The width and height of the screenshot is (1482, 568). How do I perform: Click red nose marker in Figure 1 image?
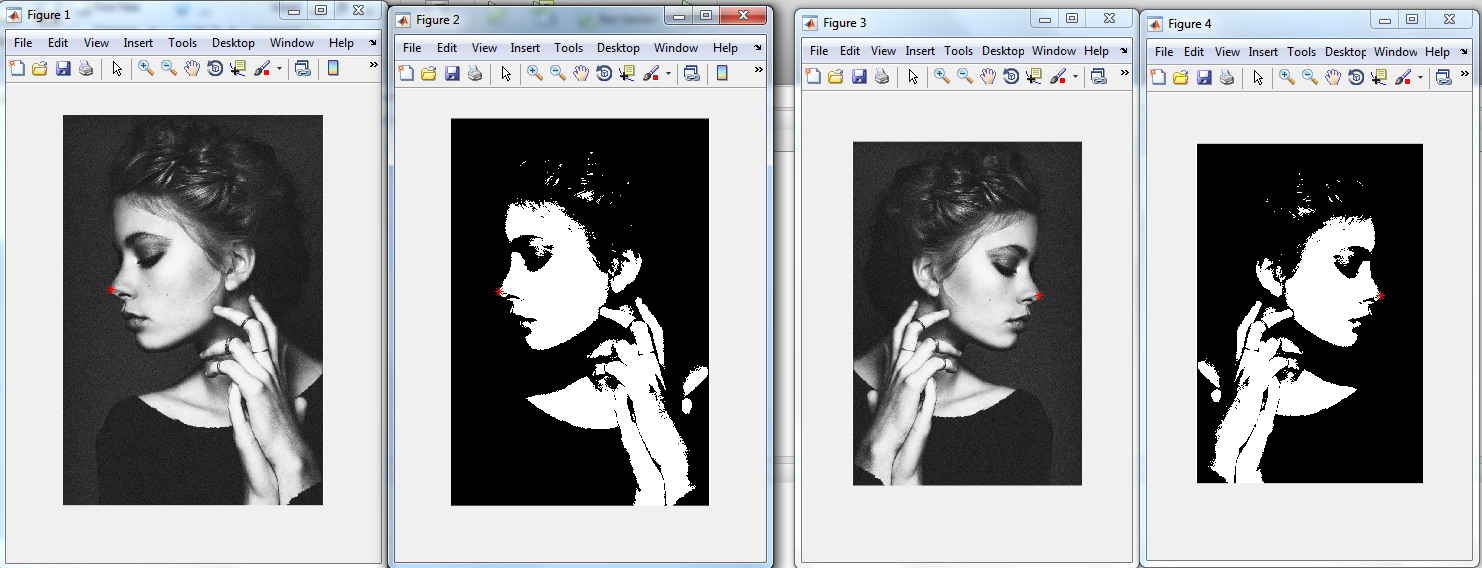pyautogui.click(x=112, y=289)
